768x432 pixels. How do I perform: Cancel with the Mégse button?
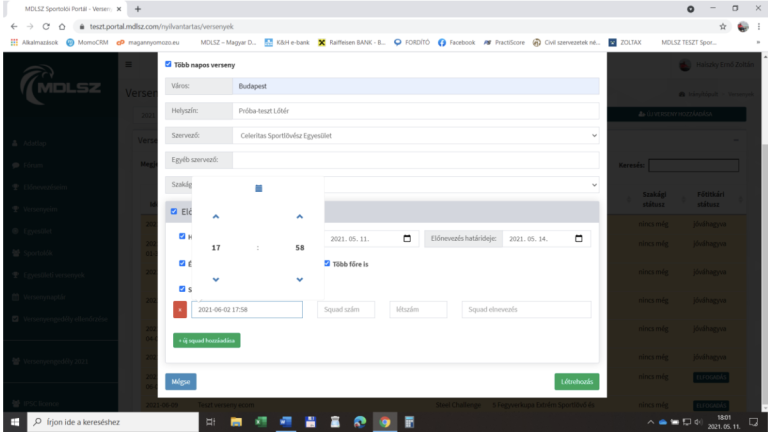[x=181, y=381]
